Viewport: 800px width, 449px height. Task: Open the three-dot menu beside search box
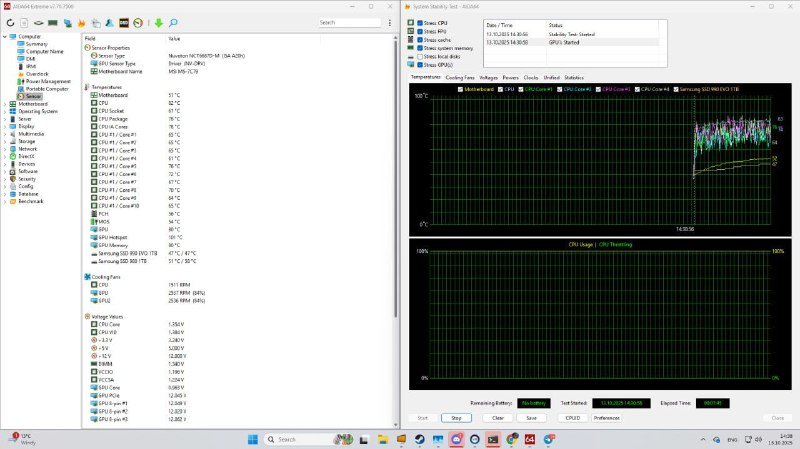pos(390,22)
